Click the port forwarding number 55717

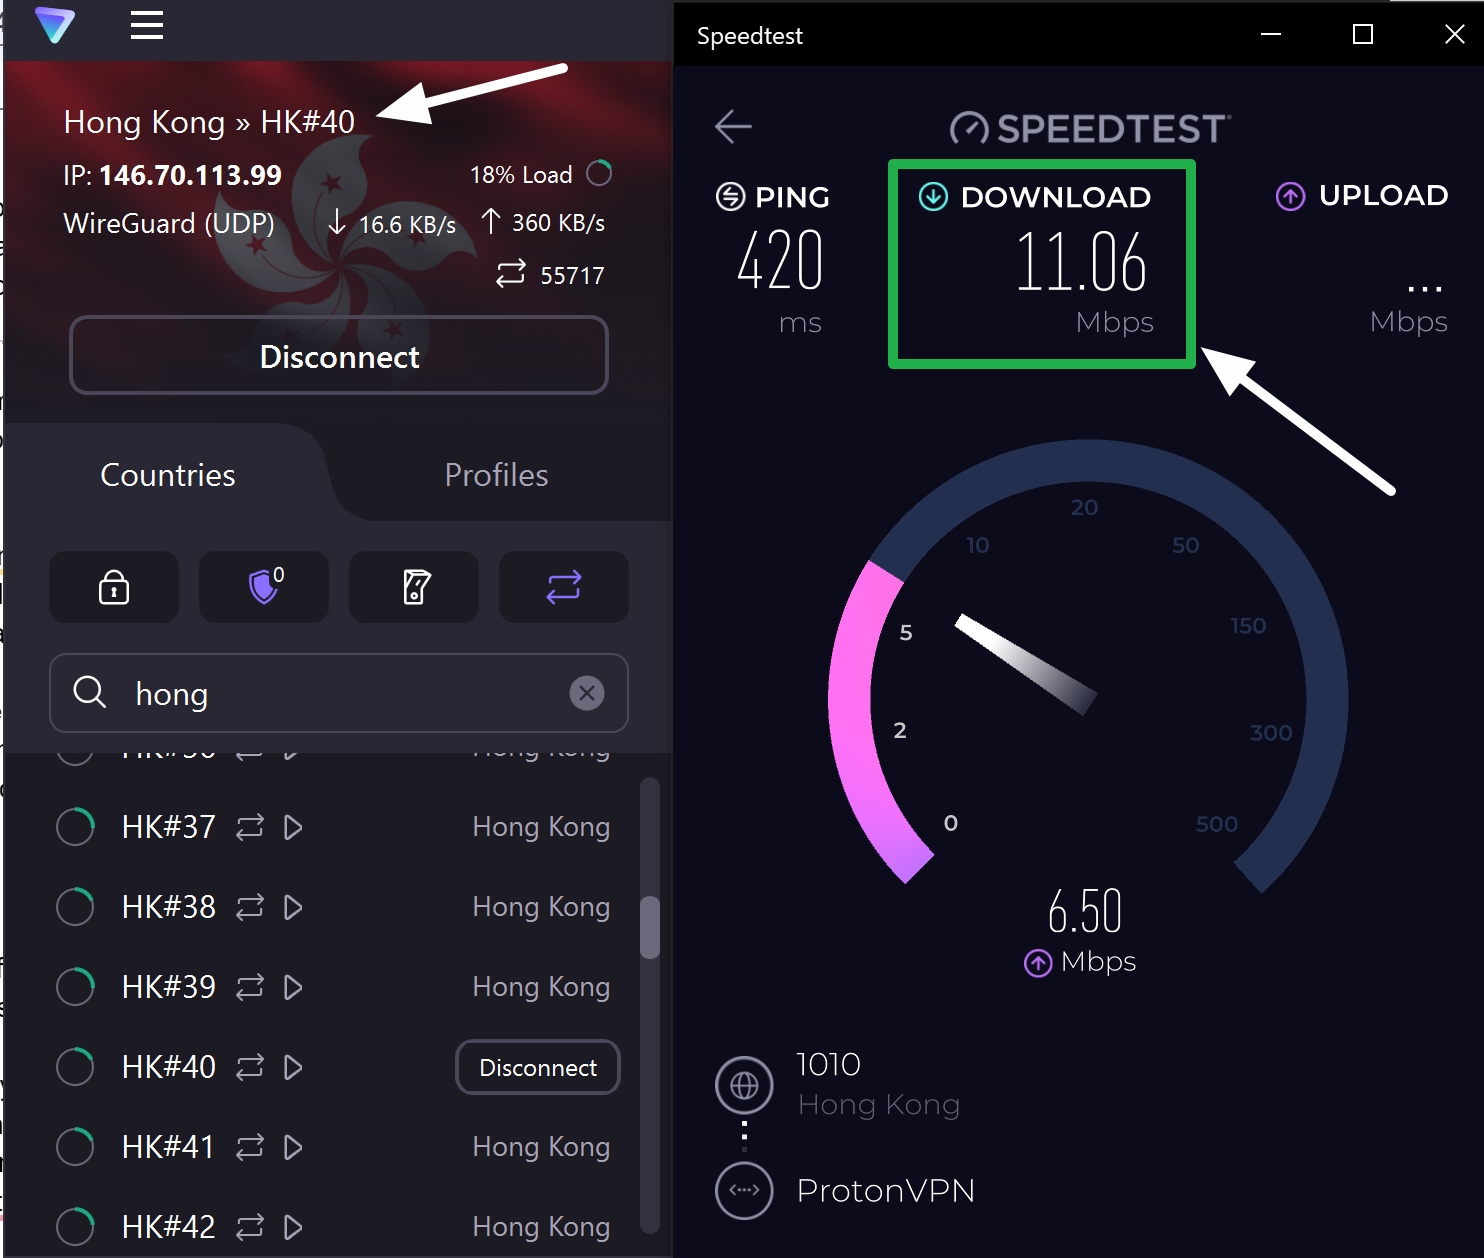572,275
